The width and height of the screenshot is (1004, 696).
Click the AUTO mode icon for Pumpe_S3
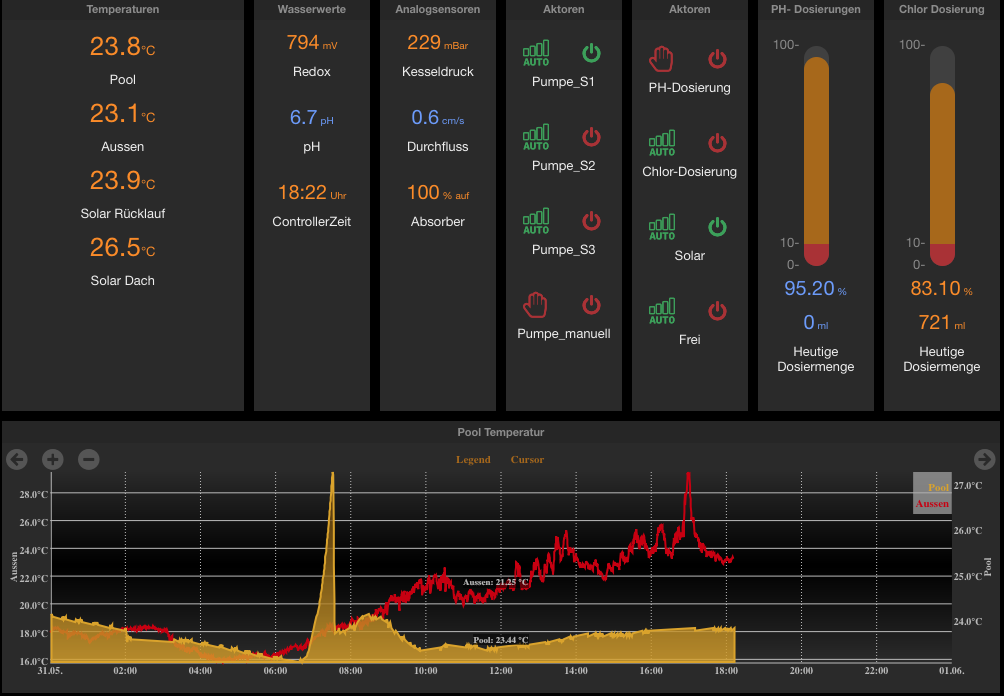coord(536,221)
